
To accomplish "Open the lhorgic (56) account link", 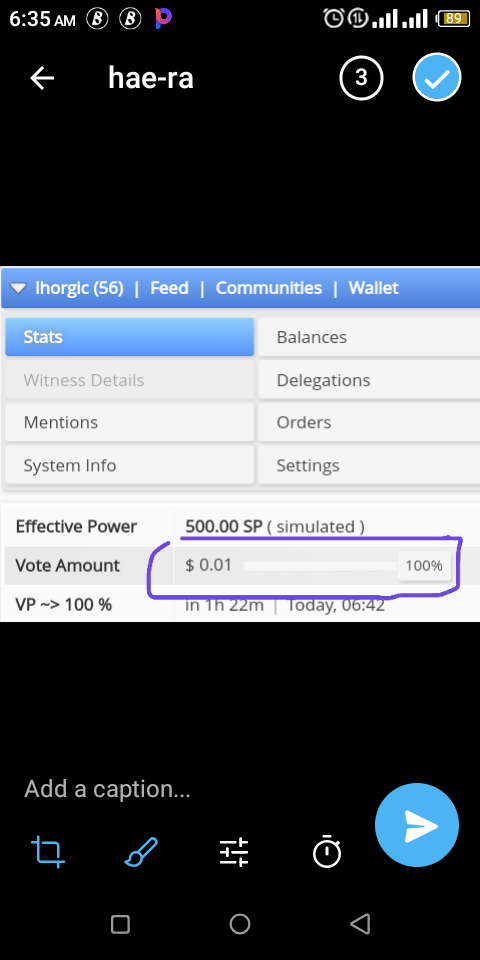I will click(79, 288).
